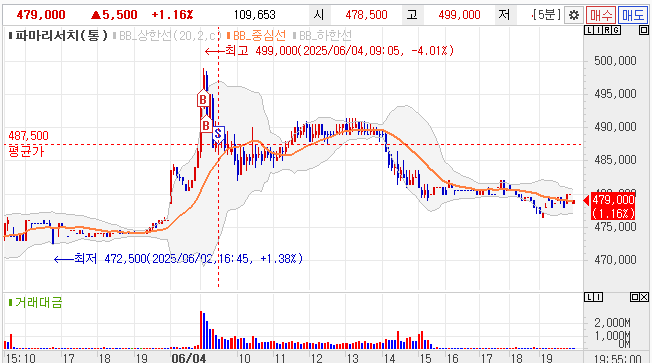Image resolution: width=652 pixels, height=363 pixels.
Task: Click the 시 open price label
Action: coord(319,15)
